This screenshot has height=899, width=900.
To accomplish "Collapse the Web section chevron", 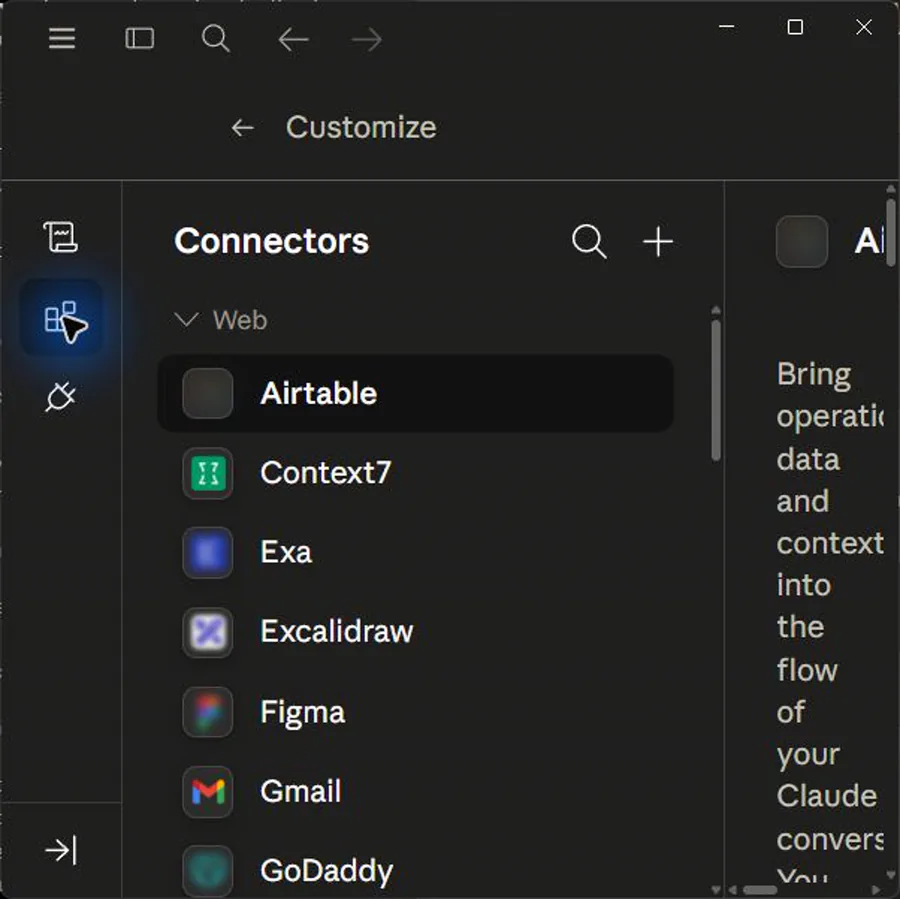I will (x=187, y=320).
